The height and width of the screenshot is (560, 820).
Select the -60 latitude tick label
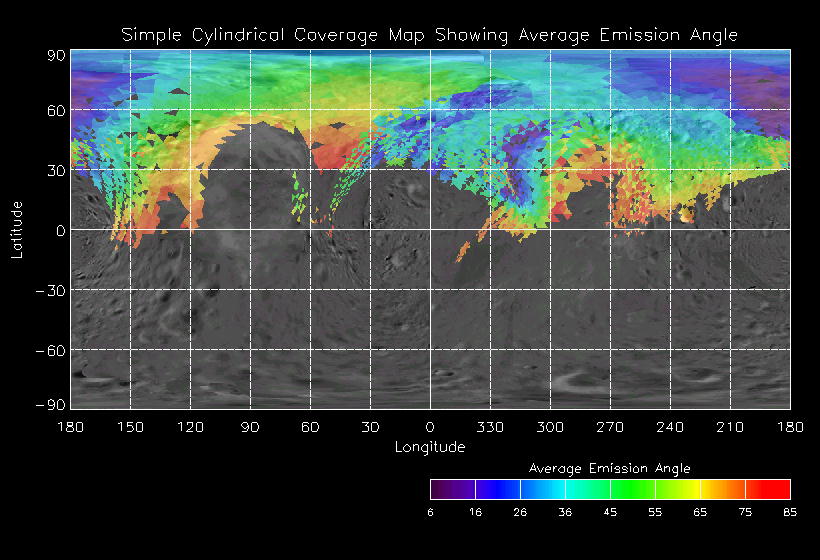pyautogui.click(x=48, y=350)
